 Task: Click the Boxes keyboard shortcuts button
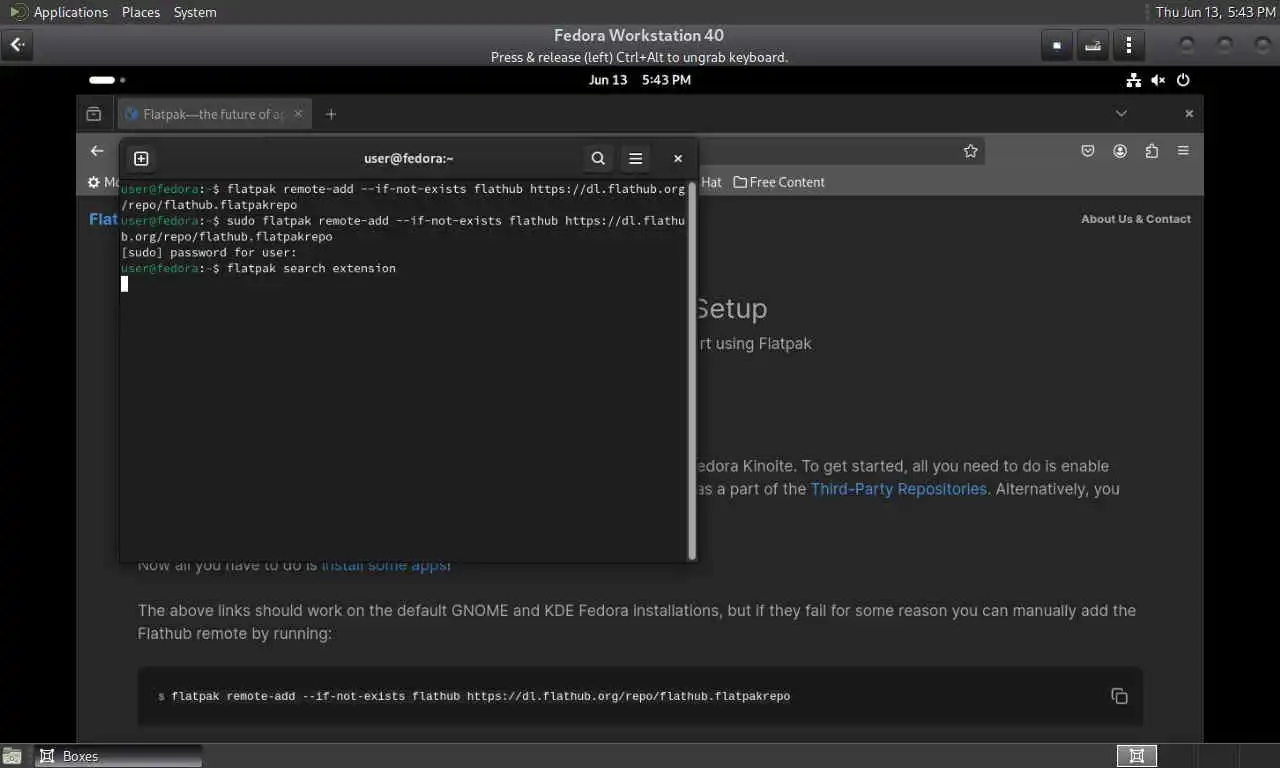pos(1093,45)
